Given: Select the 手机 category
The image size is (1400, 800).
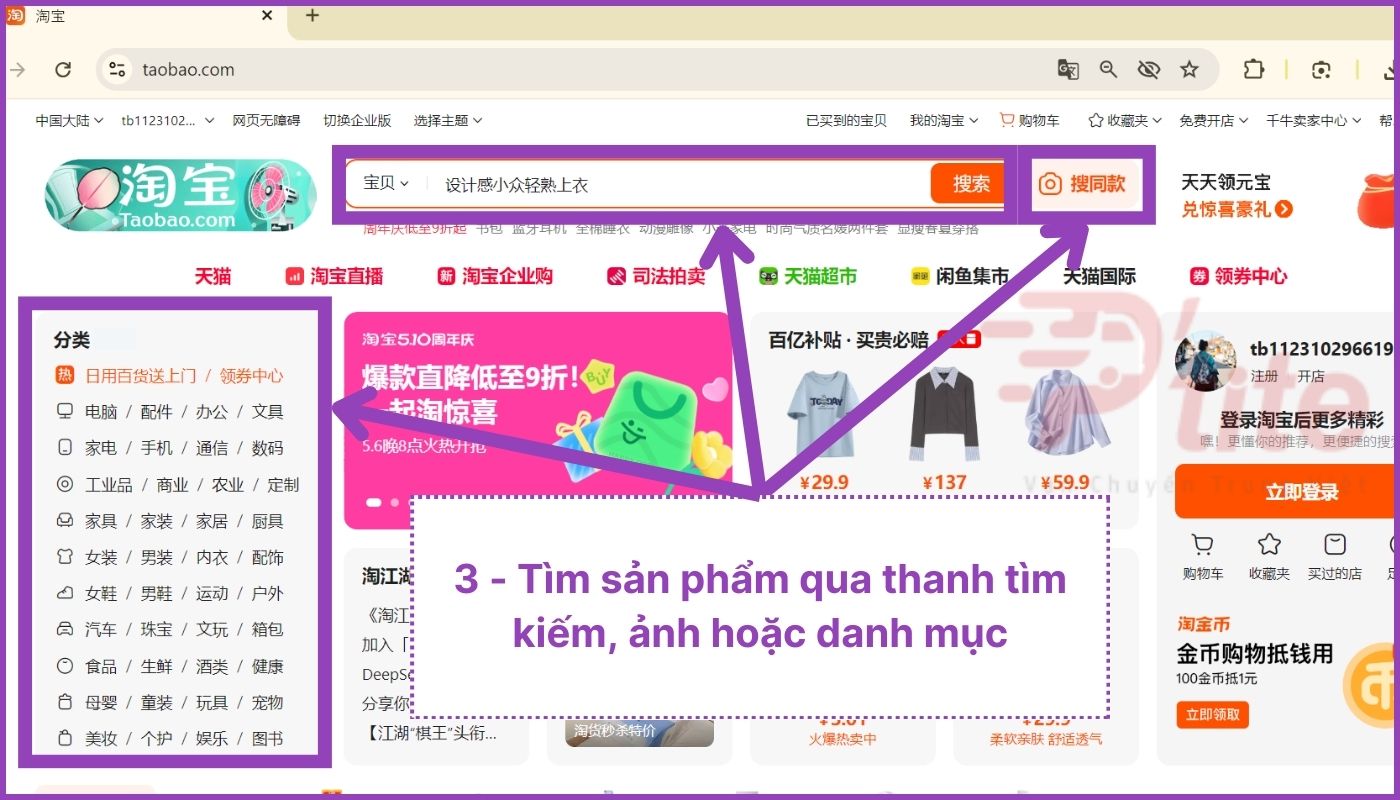Looking at the screenshot, I should (156, 448).
